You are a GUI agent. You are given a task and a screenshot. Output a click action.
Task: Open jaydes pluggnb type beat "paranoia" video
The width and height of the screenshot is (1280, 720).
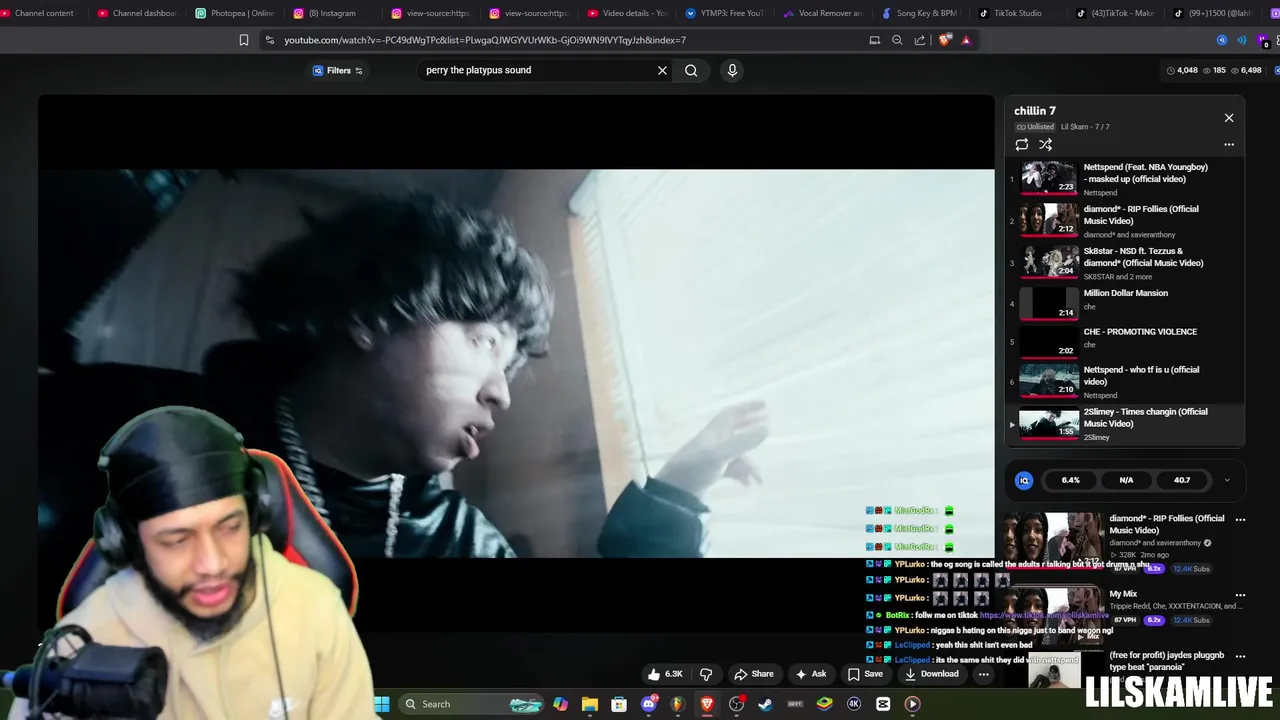pyautogui.click(x=1166, y=661)
